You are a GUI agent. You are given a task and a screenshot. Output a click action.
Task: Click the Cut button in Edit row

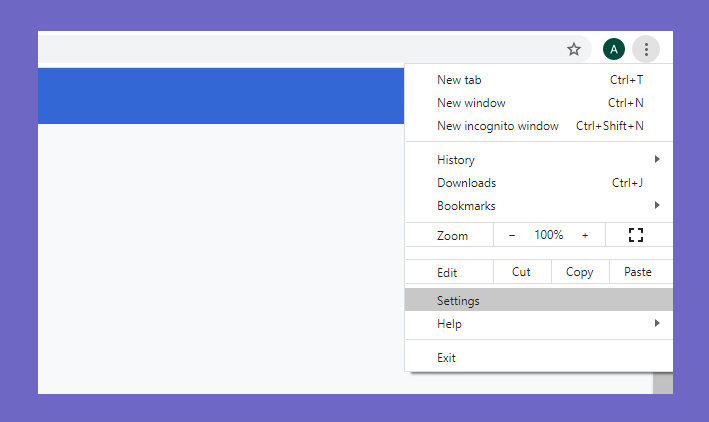click(522, 272)
